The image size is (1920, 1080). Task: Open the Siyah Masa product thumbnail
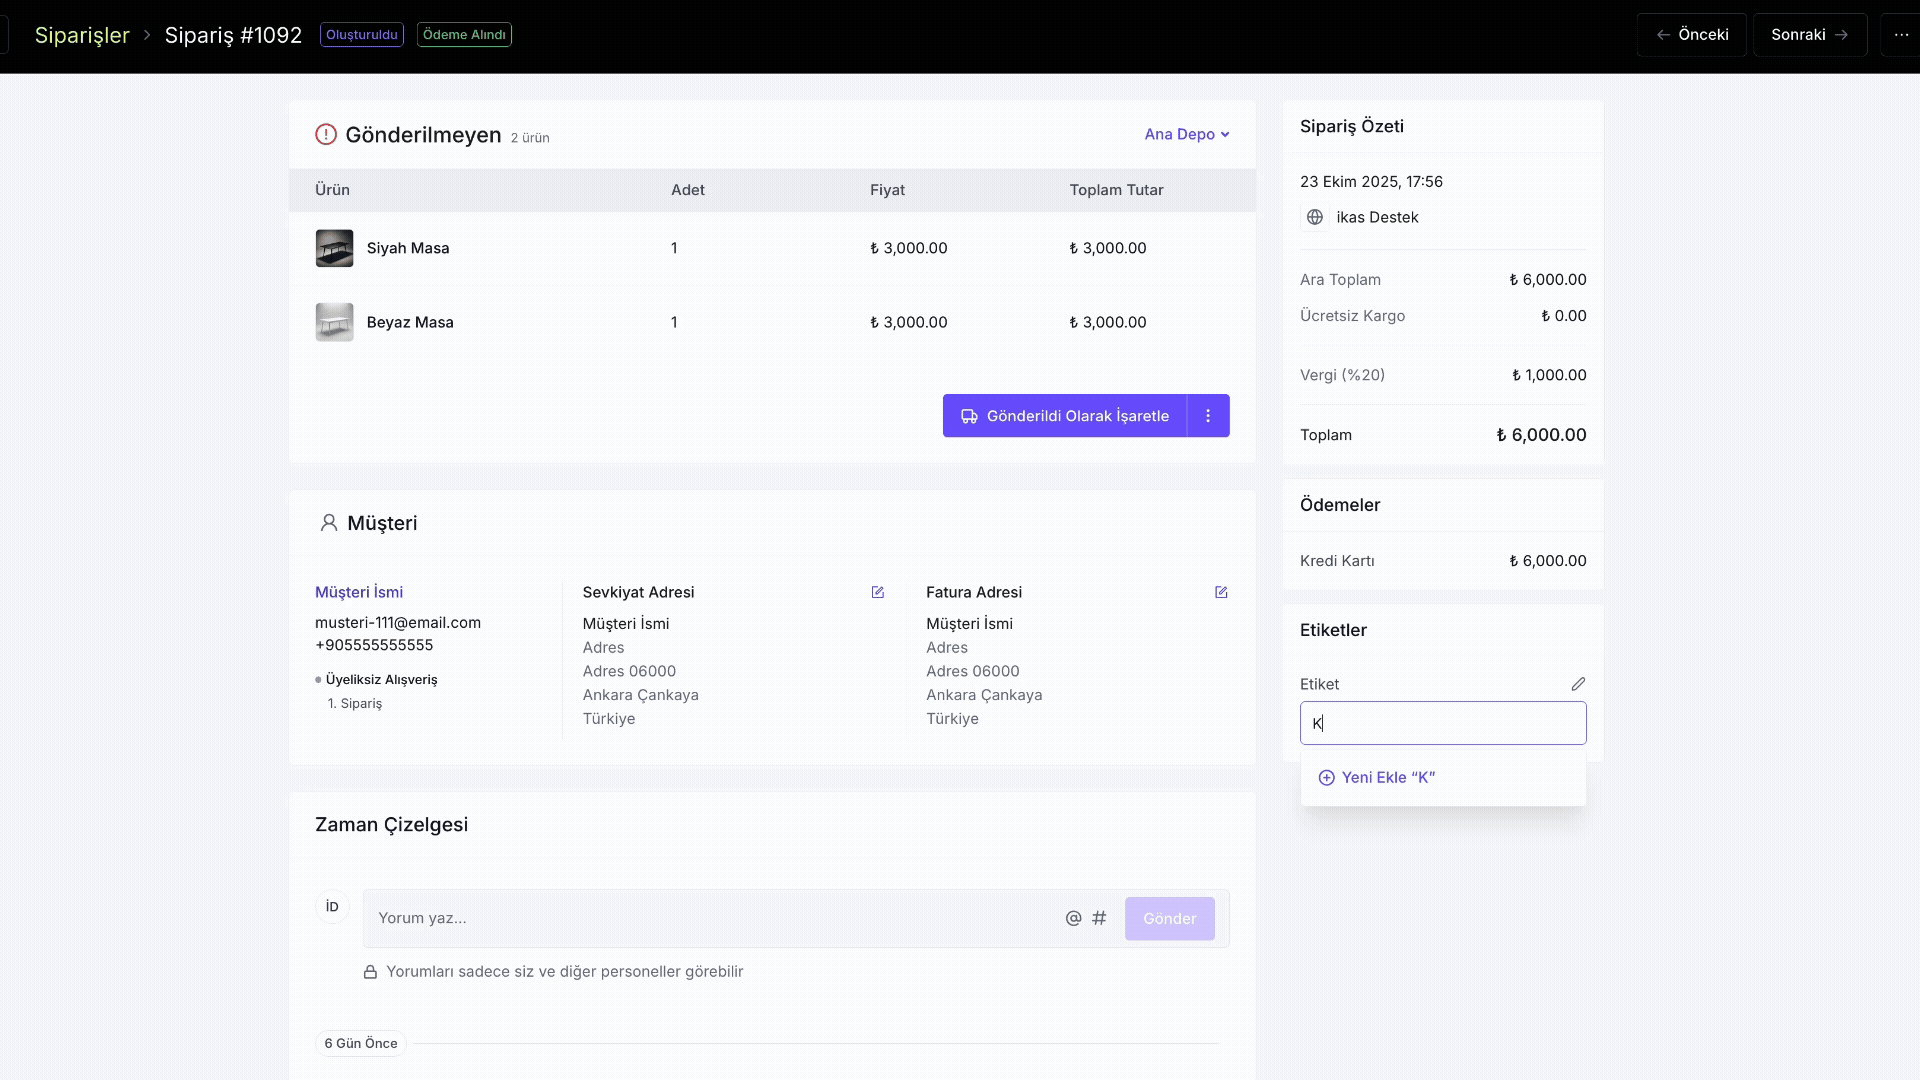tap(334, 248)
